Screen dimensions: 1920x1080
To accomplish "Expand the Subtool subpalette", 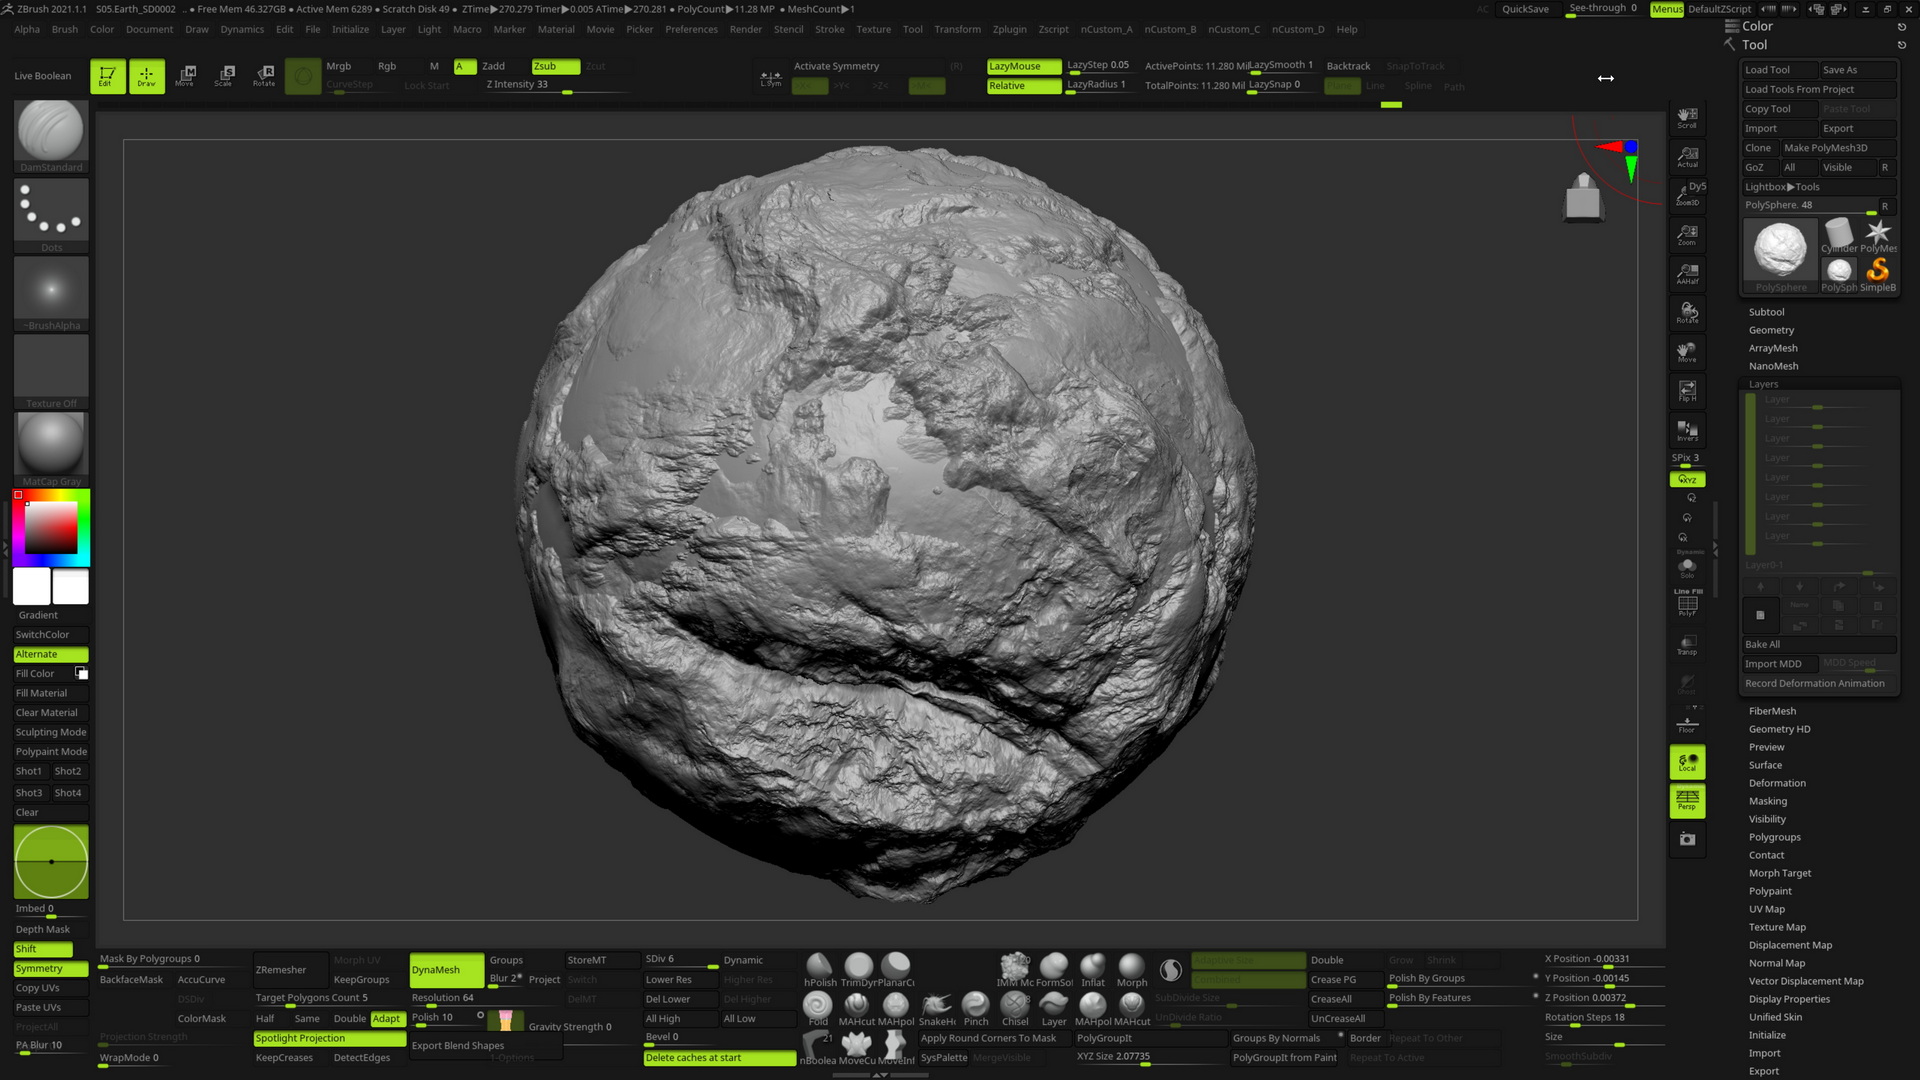I will [1766, 312].
